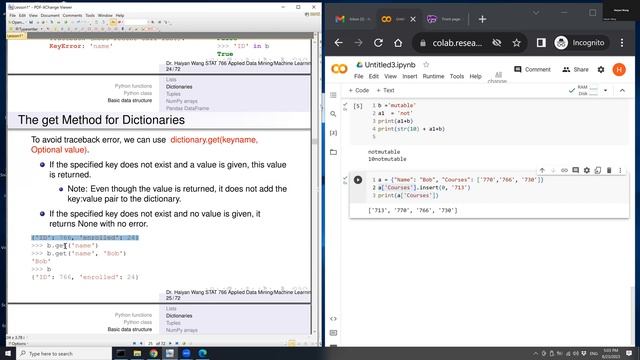
Task: Go back in the browser
Action: click(338, 43)
